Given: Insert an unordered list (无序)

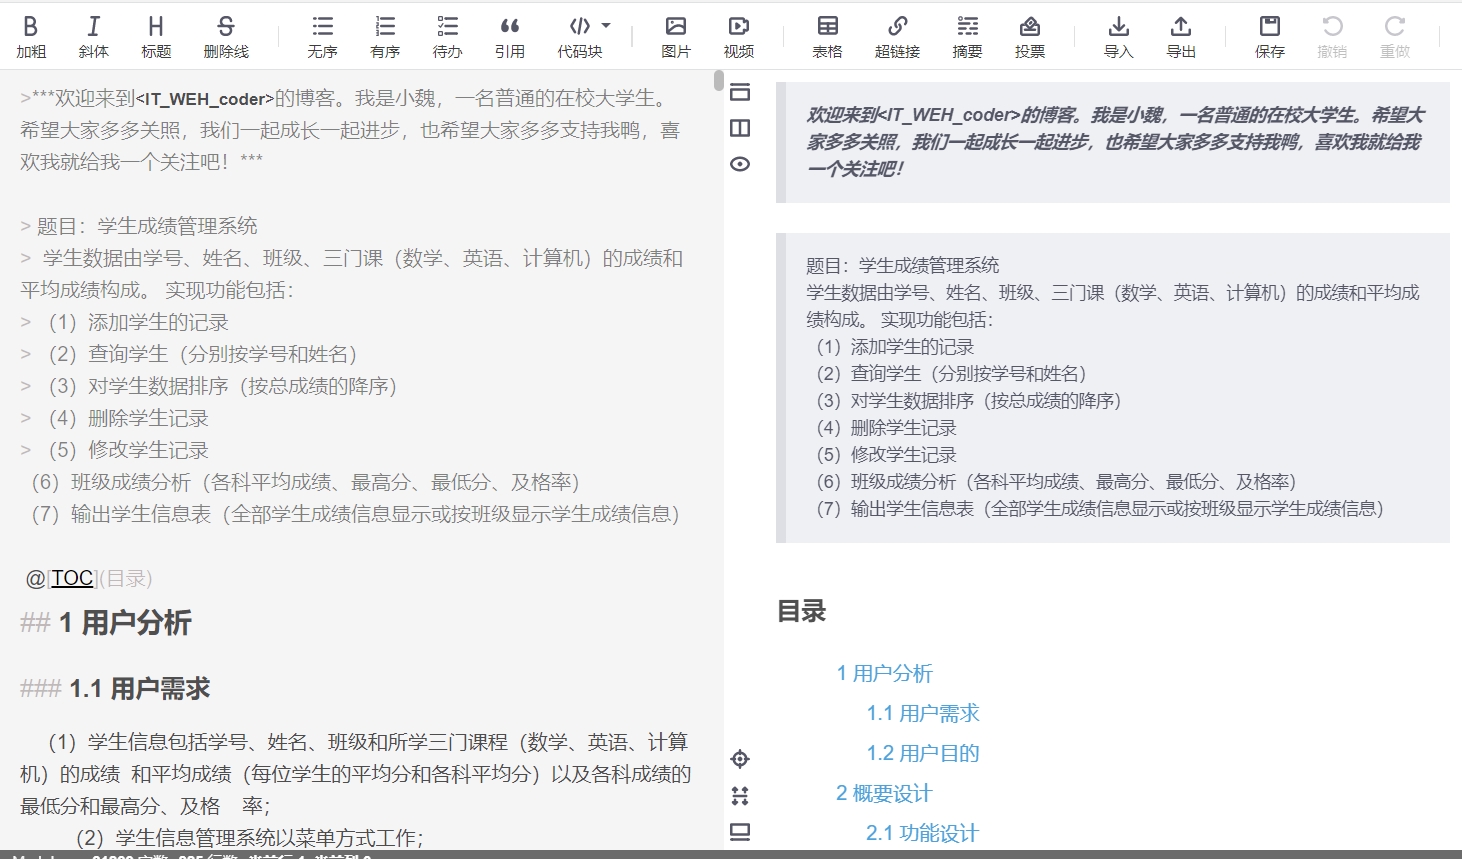Looking at the screenshot, I should pos(322,37).
